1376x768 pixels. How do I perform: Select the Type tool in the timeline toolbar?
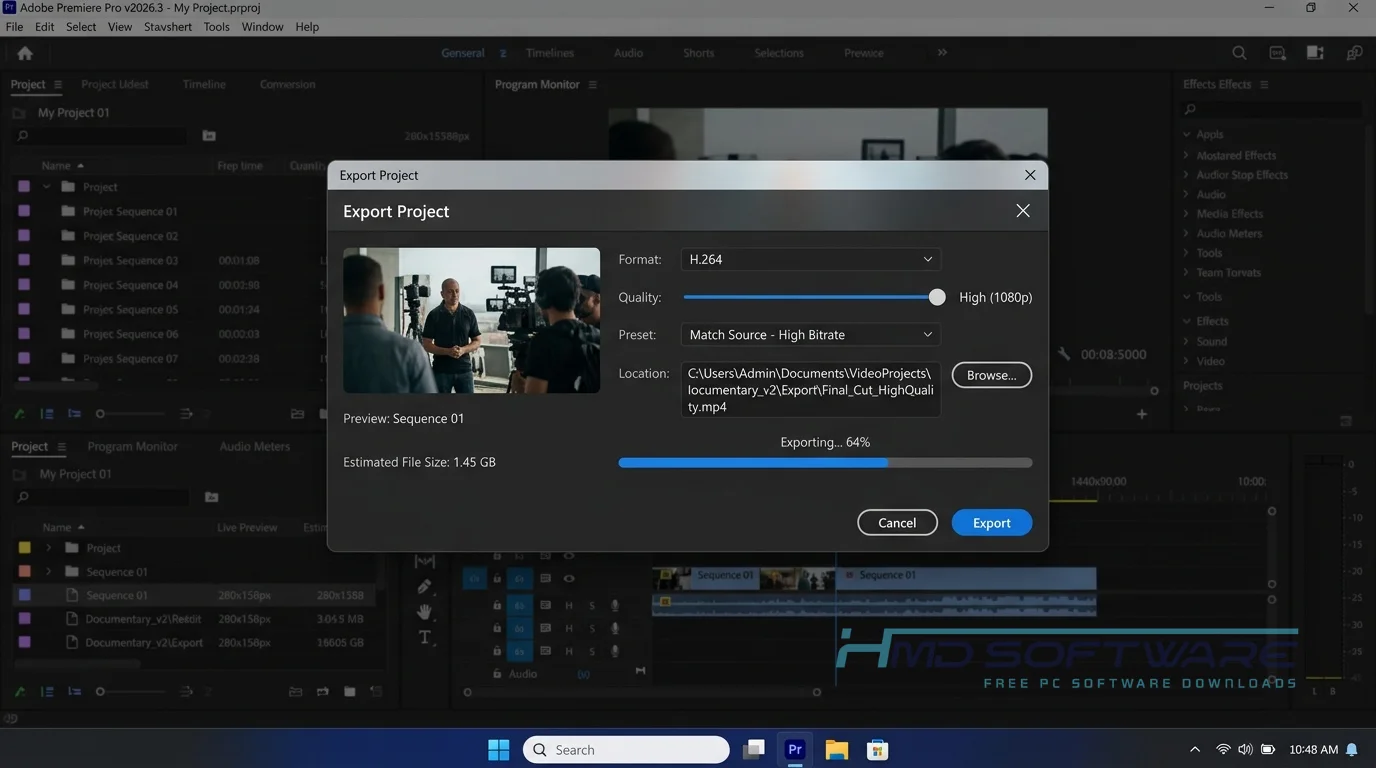[x=425, y=637]
